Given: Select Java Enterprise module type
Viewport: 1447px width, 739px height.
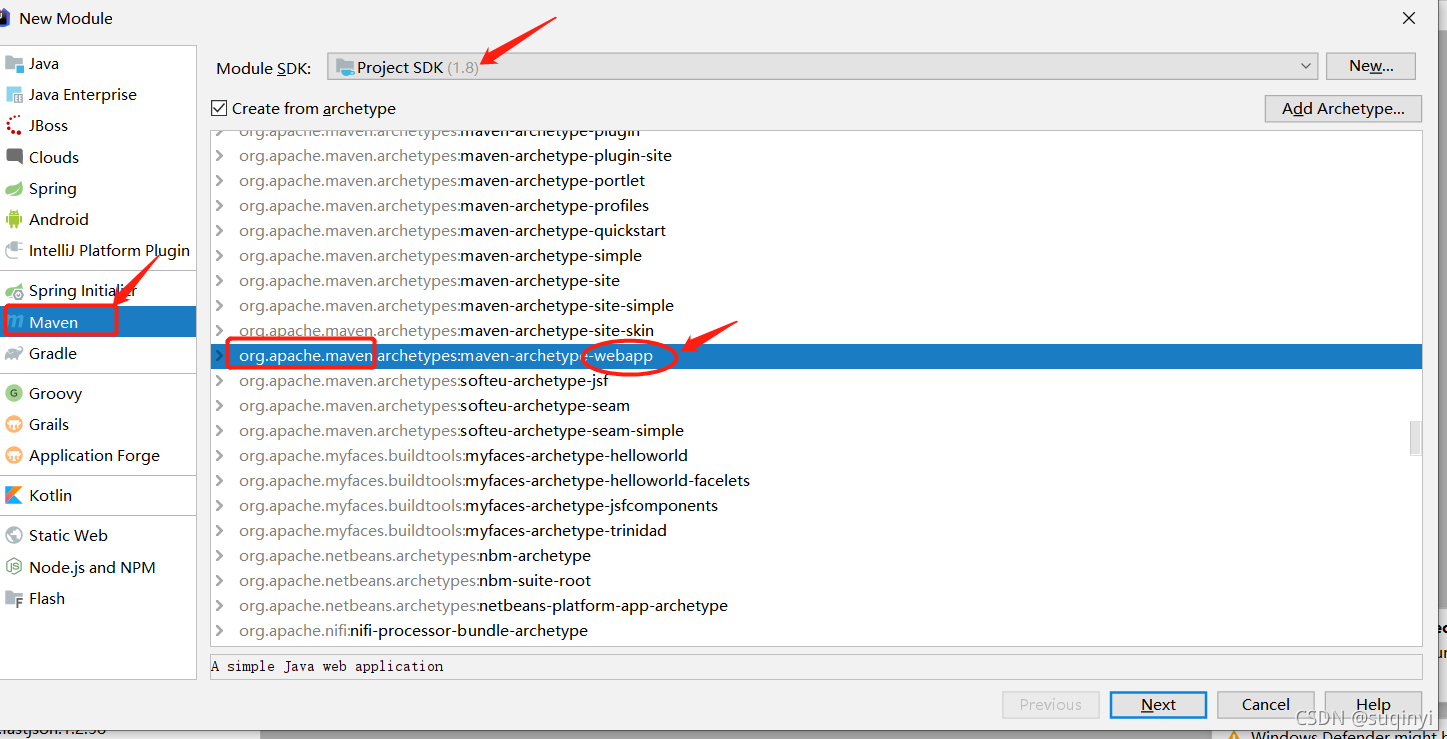Looking at the screenshot, I should [x=98, y=95].
